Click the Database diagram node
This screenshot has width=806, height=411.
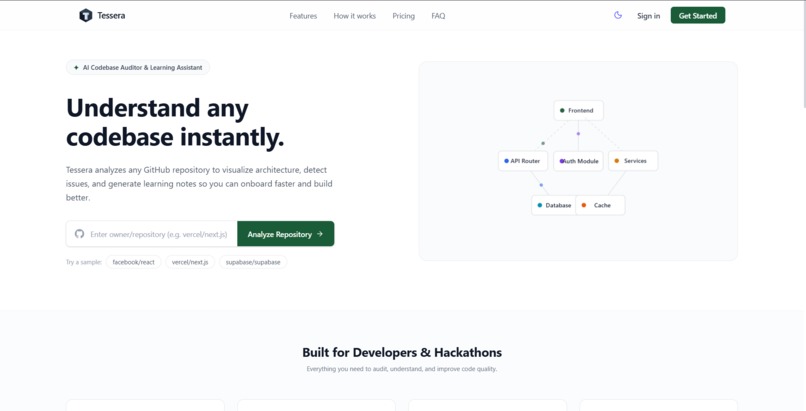(x=554, y=205)
